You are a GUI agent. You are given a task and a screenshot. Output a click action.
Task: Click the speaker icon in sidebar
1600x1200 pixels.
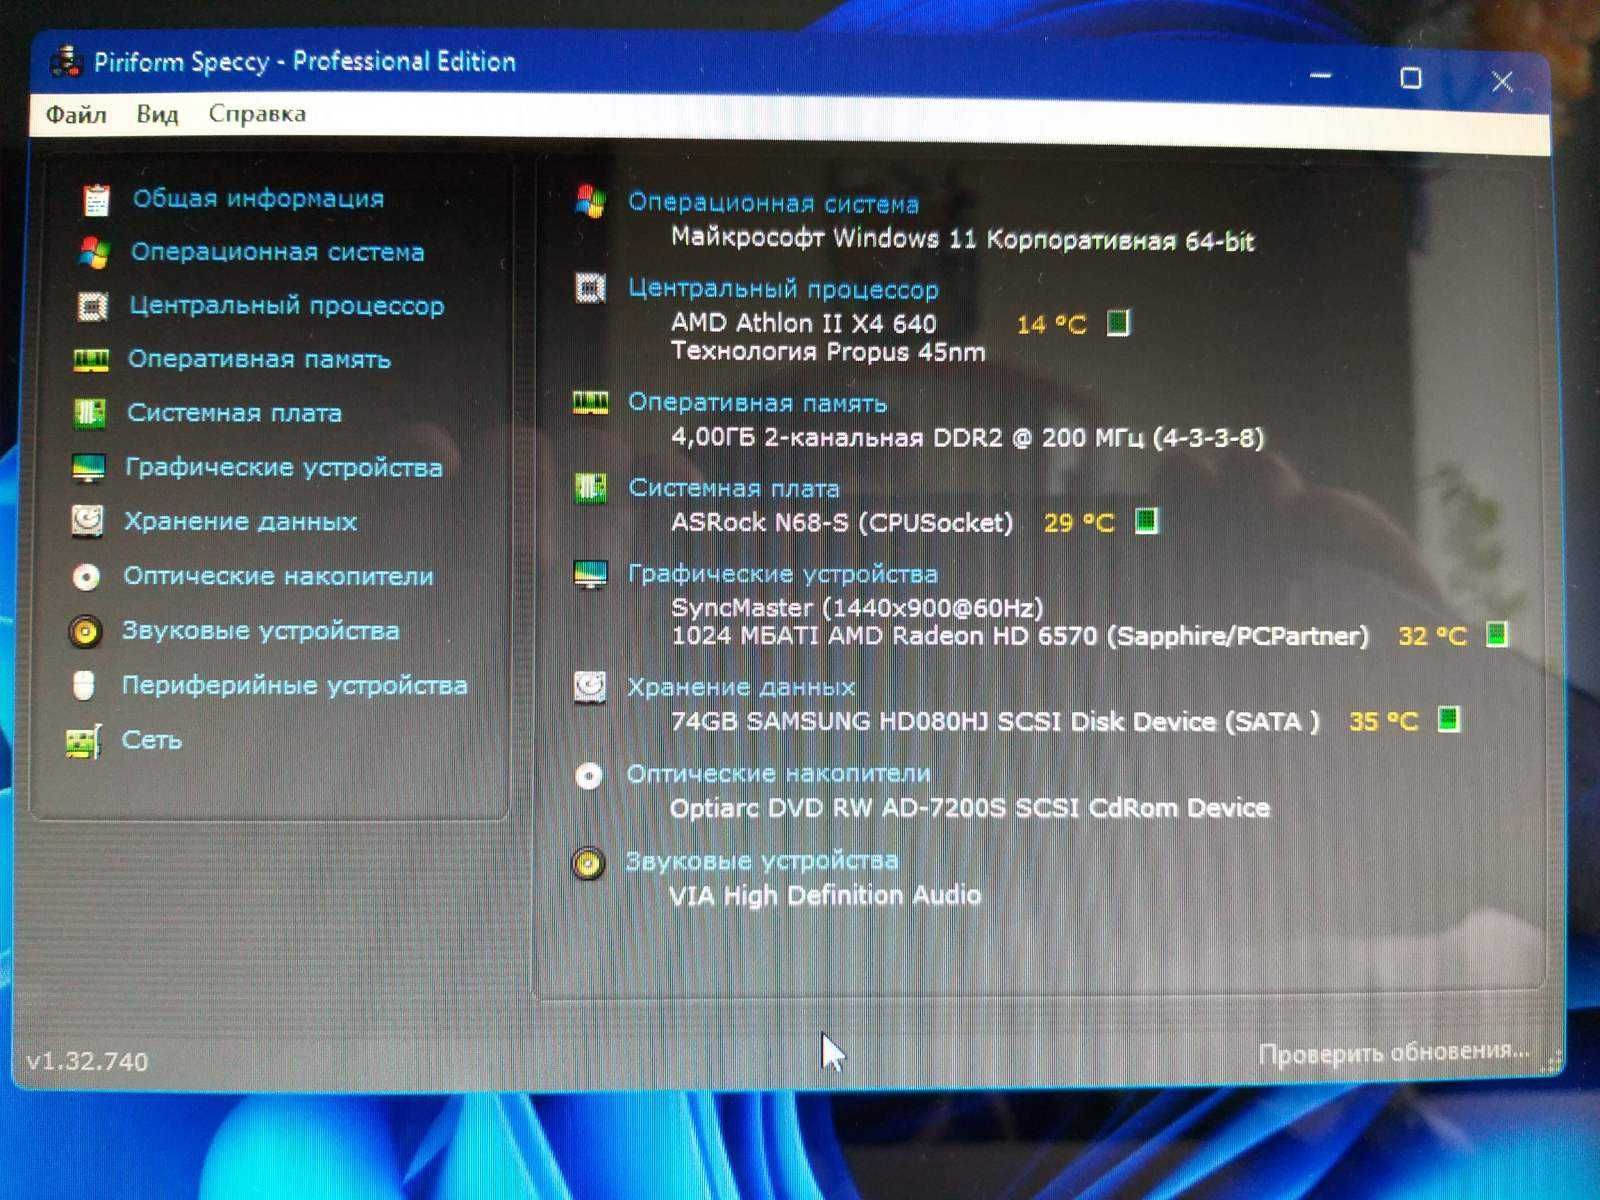[85, 631]
